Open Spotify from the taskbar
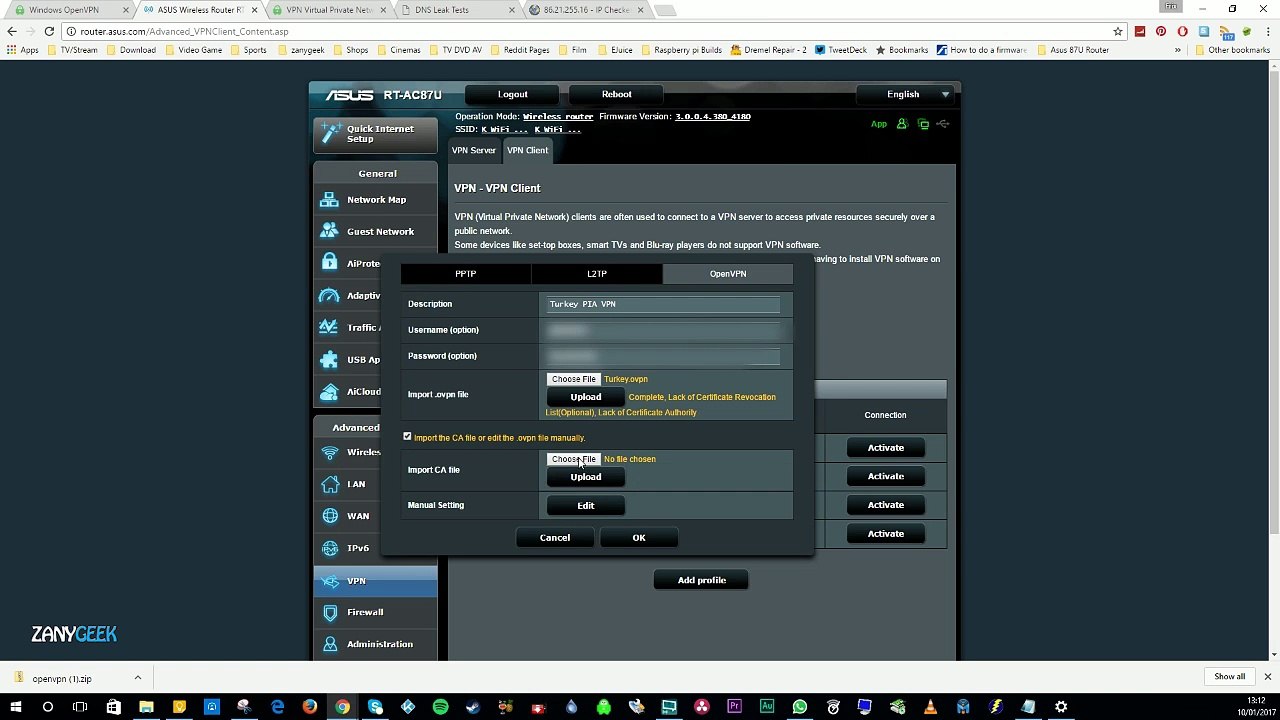 pos(441,707)
